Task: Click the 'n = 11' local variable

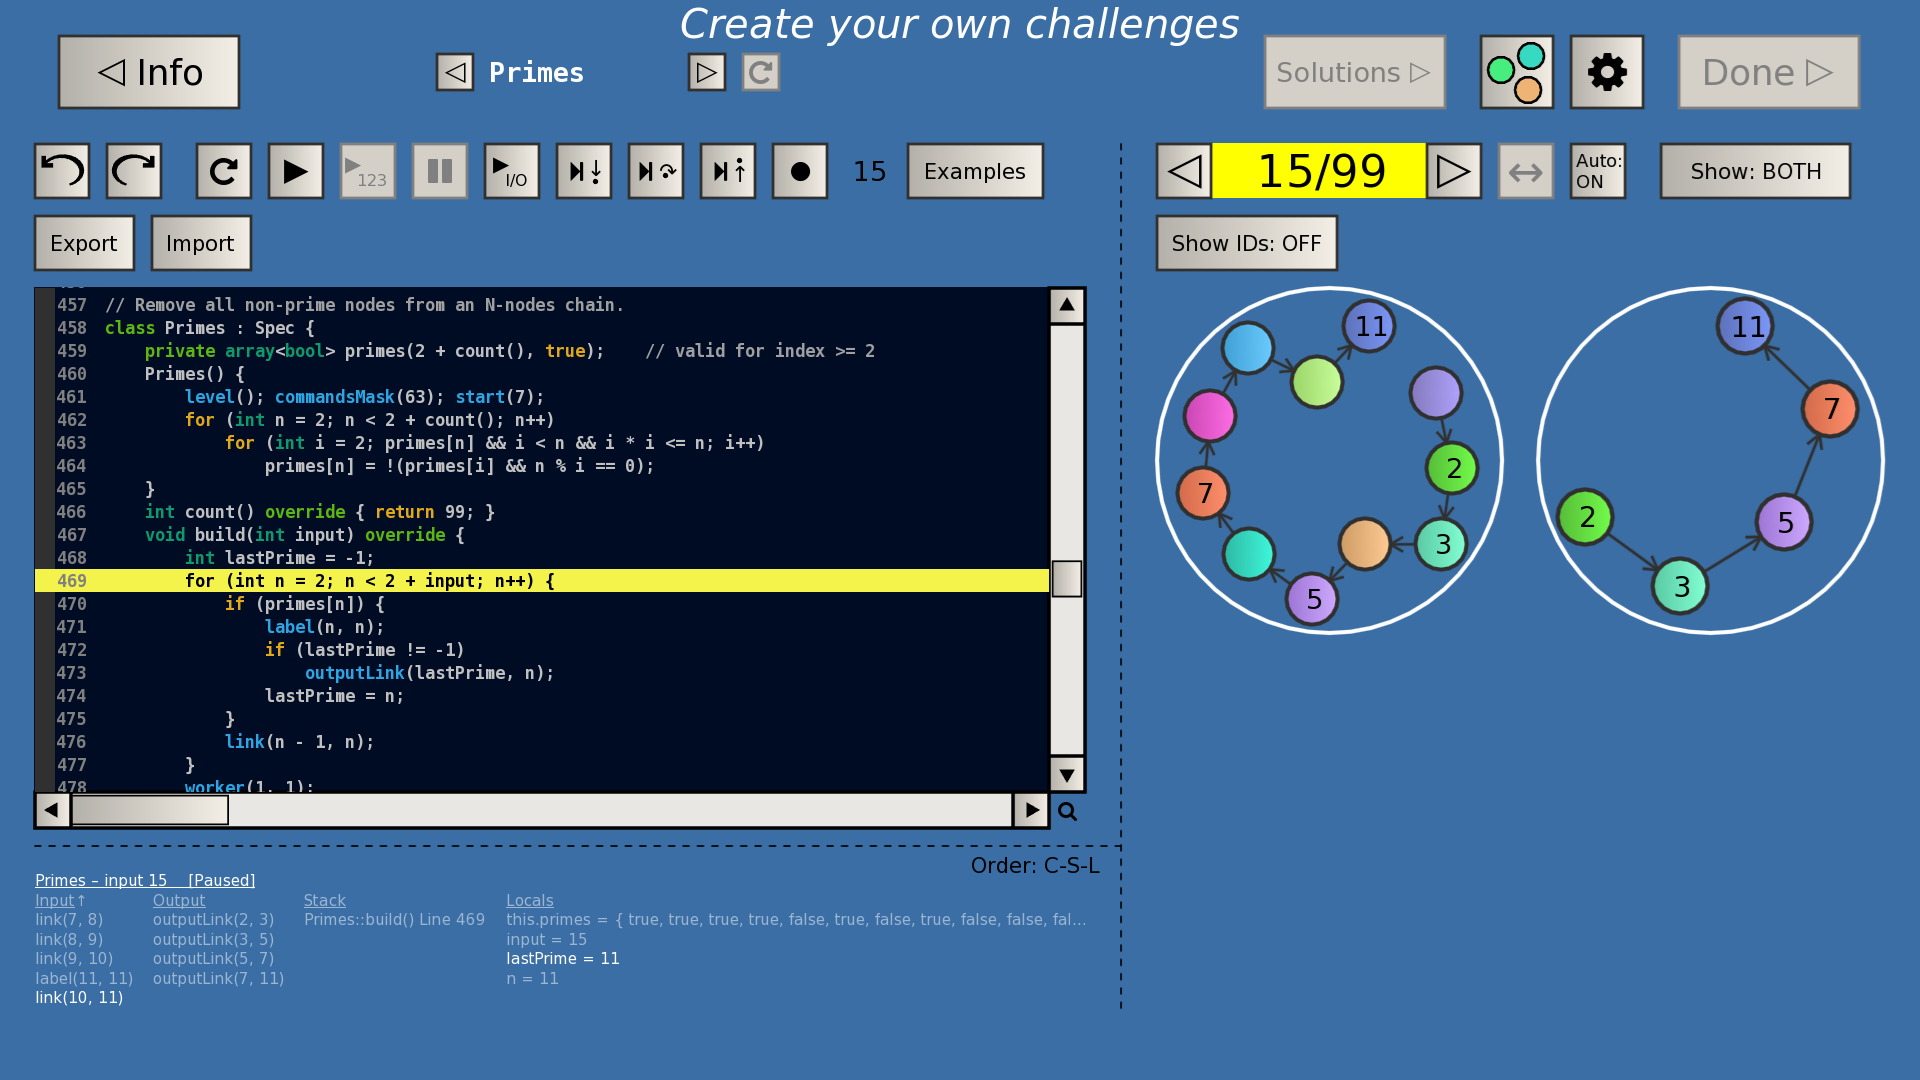Action: [532, 978]
